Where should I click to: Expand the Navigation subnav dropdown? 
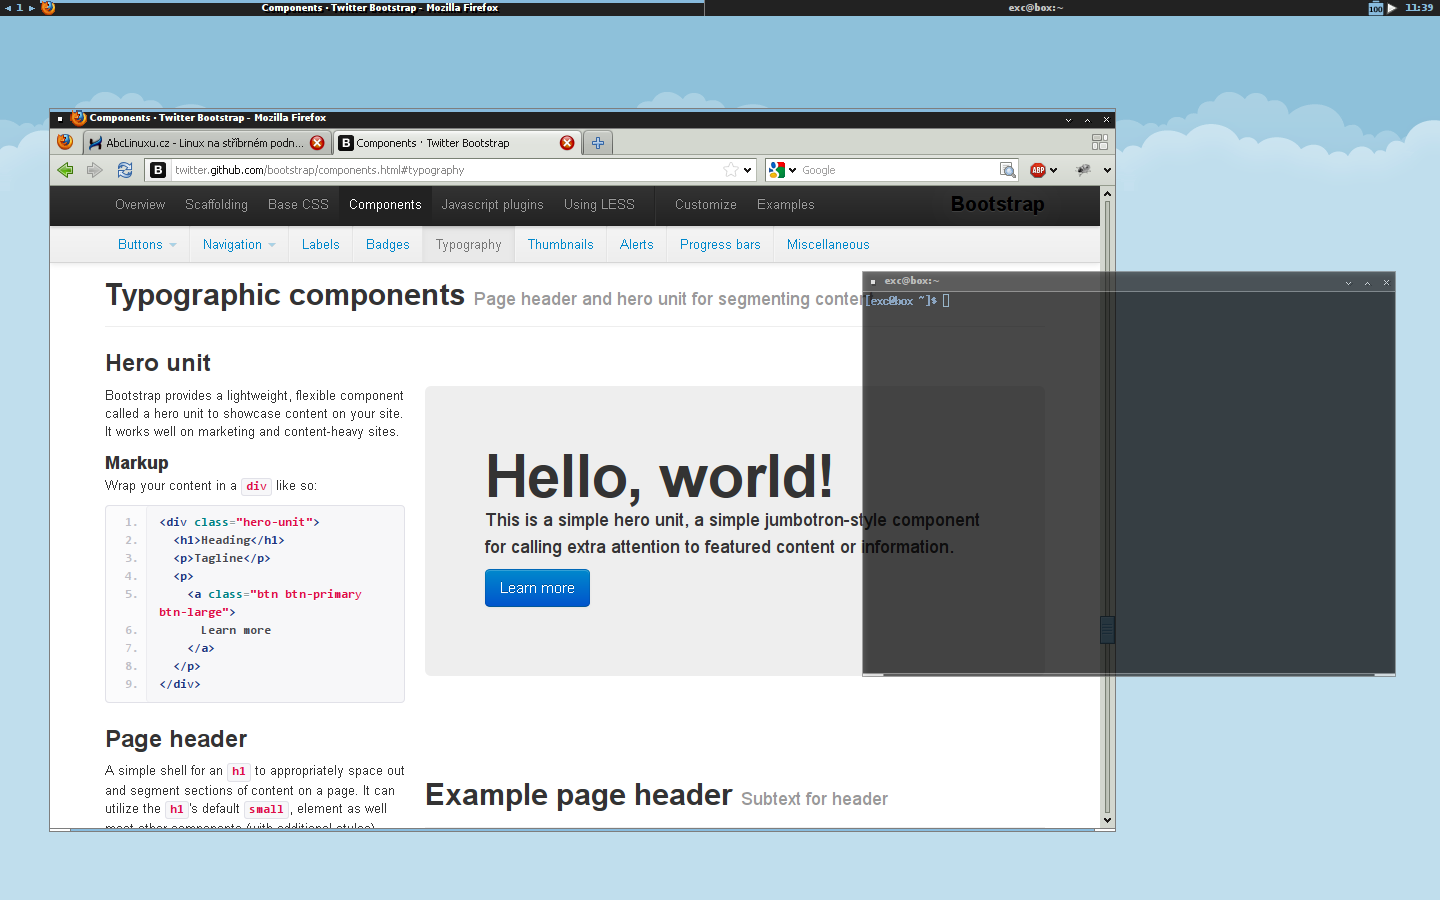pyautogui.click(x=239, y=245)
